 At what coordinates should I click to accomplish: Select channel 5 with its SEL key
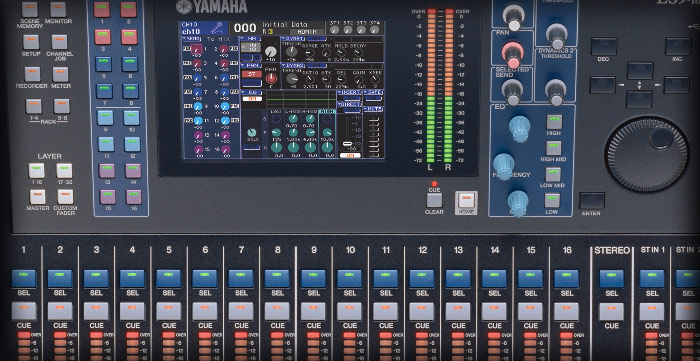tap(168, 278)
